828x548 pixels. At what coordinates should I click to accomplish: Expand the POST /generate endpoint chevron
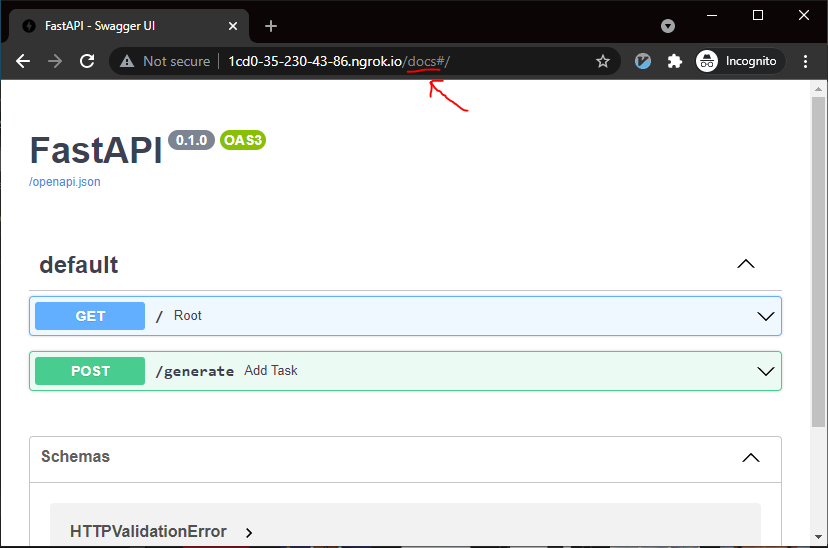pos(766,371)
